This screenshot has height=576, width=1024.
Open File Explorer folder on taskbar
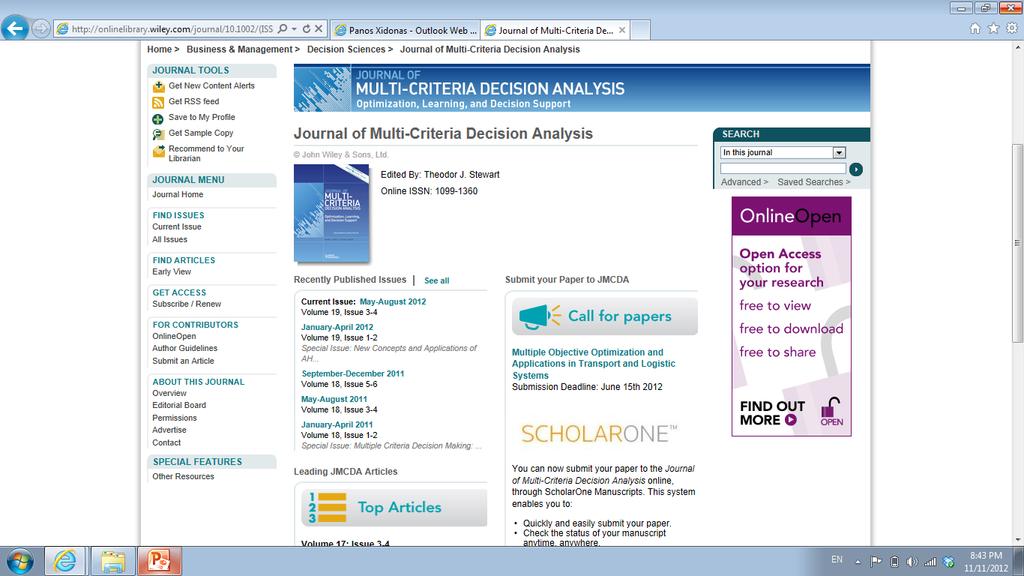[x=112, y=561]
